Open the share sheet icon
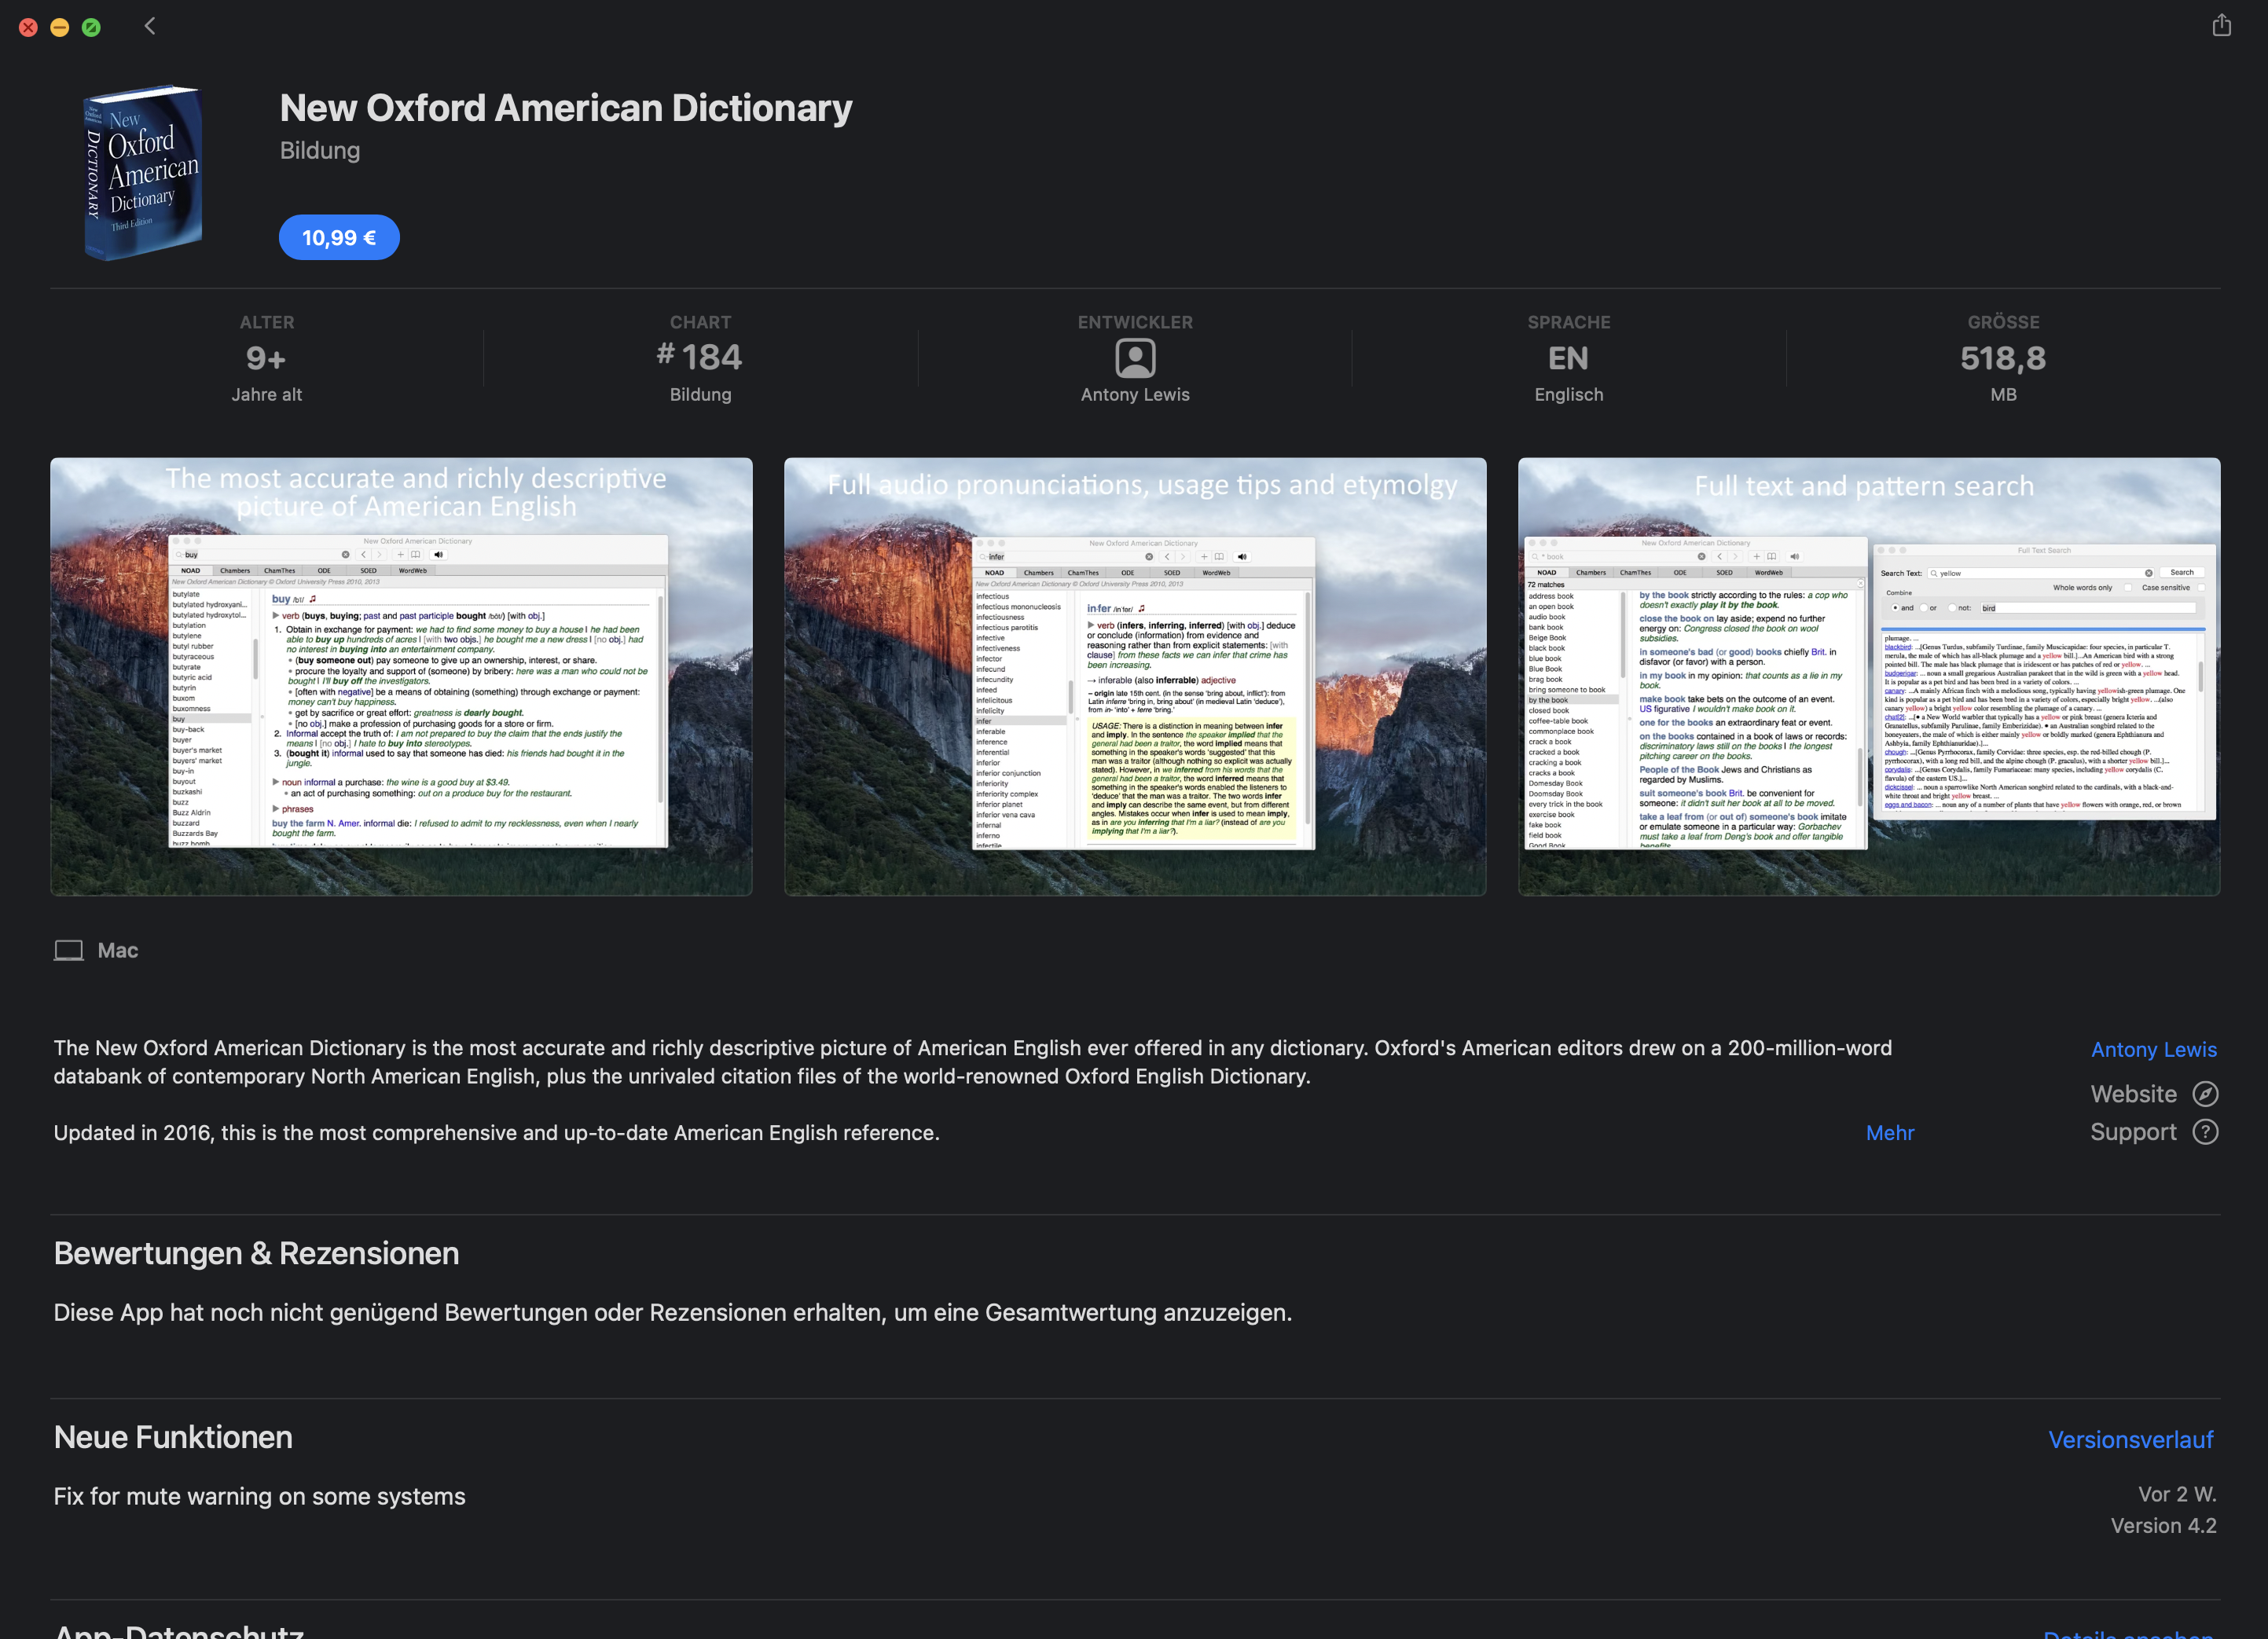The image size is (2268, 1639). [x=2221, y=25]
